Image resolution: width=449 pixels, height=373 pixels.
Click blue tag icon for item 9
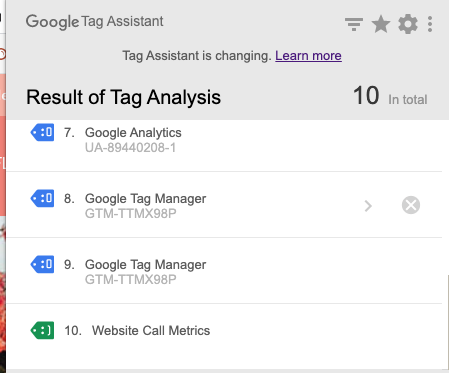coord(42,264)
